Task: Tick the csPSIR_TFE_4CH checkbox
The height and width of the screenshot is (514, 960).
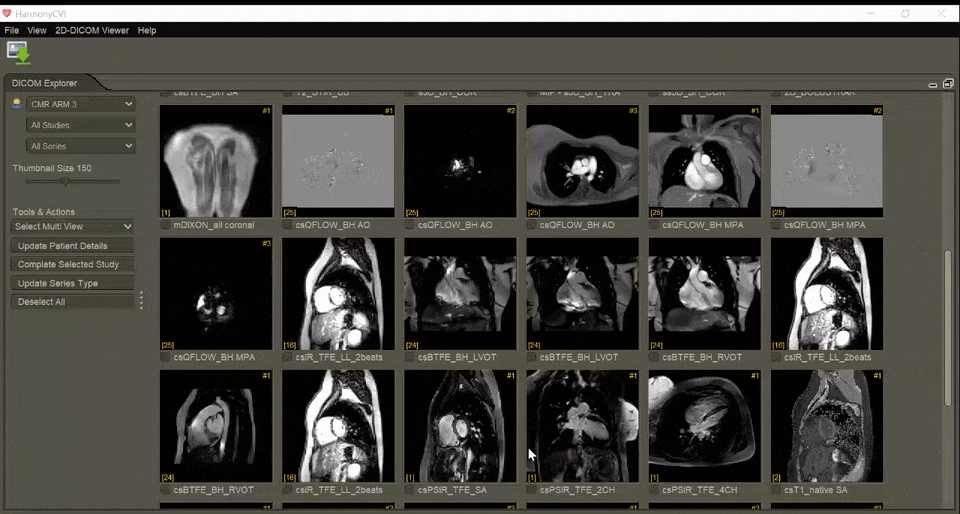Action: coord(654,490)
